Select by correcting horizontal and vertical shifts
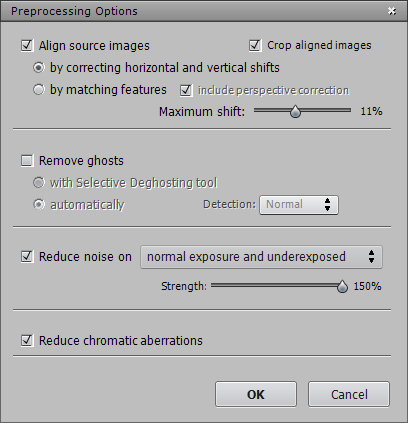 click(x=39, y=68)
